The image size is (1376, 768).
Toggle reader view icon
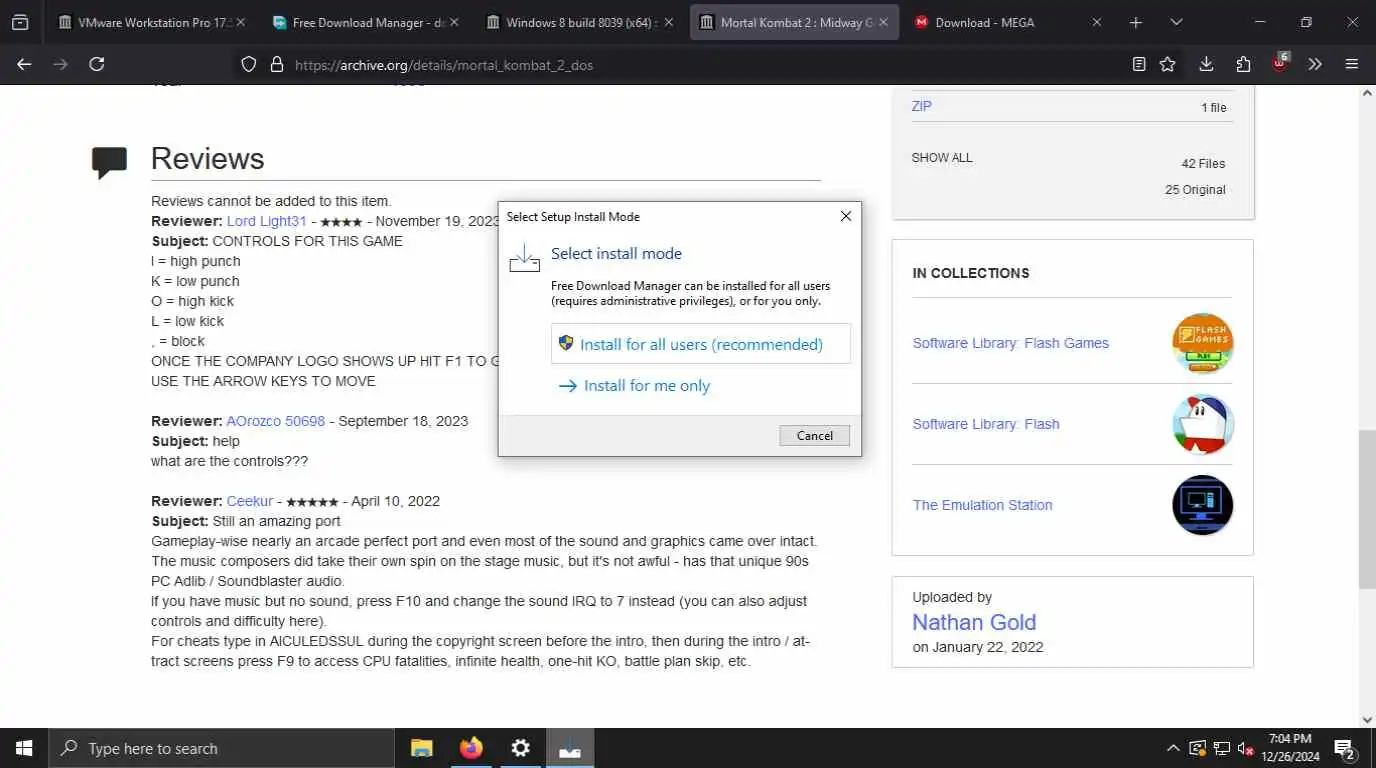click(x=1139, y=64)
